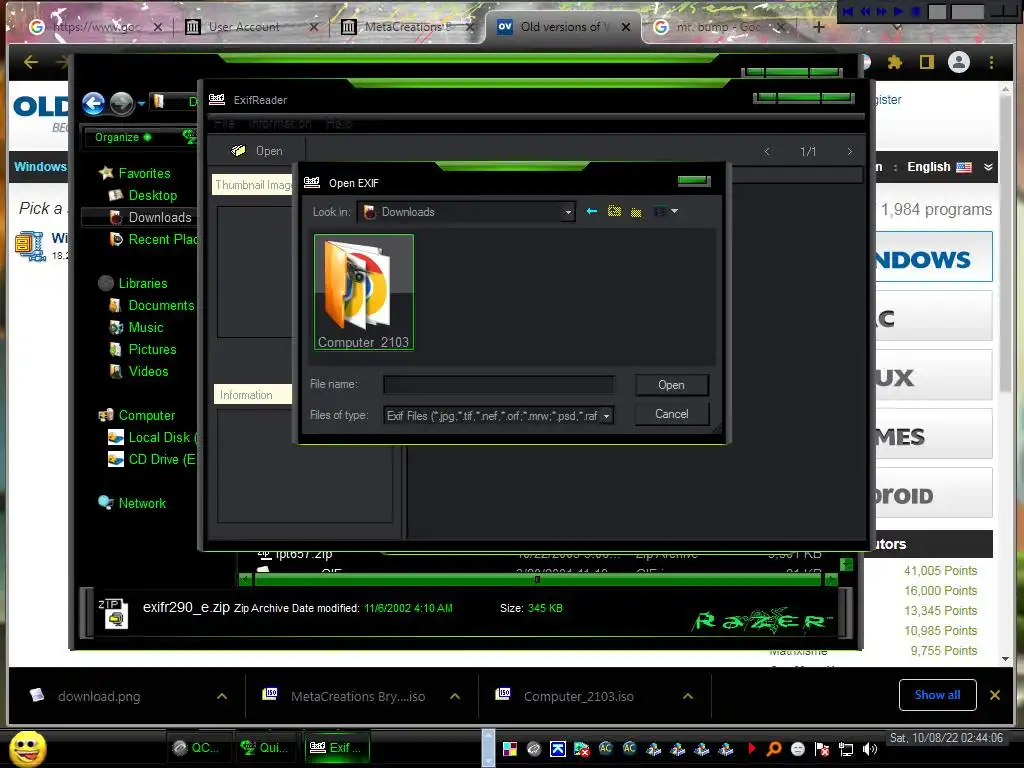The image size is (1024, 768).
Task: Go back via the Open EXIF dialog's cyan arrow
Action: pos(592,211)
